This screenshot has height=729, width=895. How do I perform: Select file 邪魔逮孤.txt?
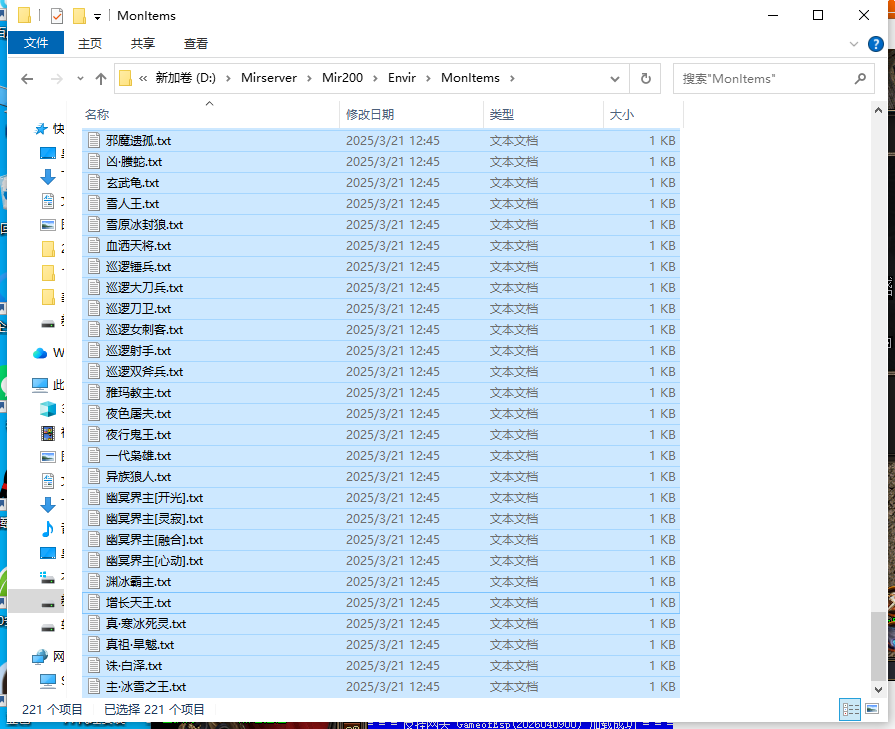[x=381, y=140]
